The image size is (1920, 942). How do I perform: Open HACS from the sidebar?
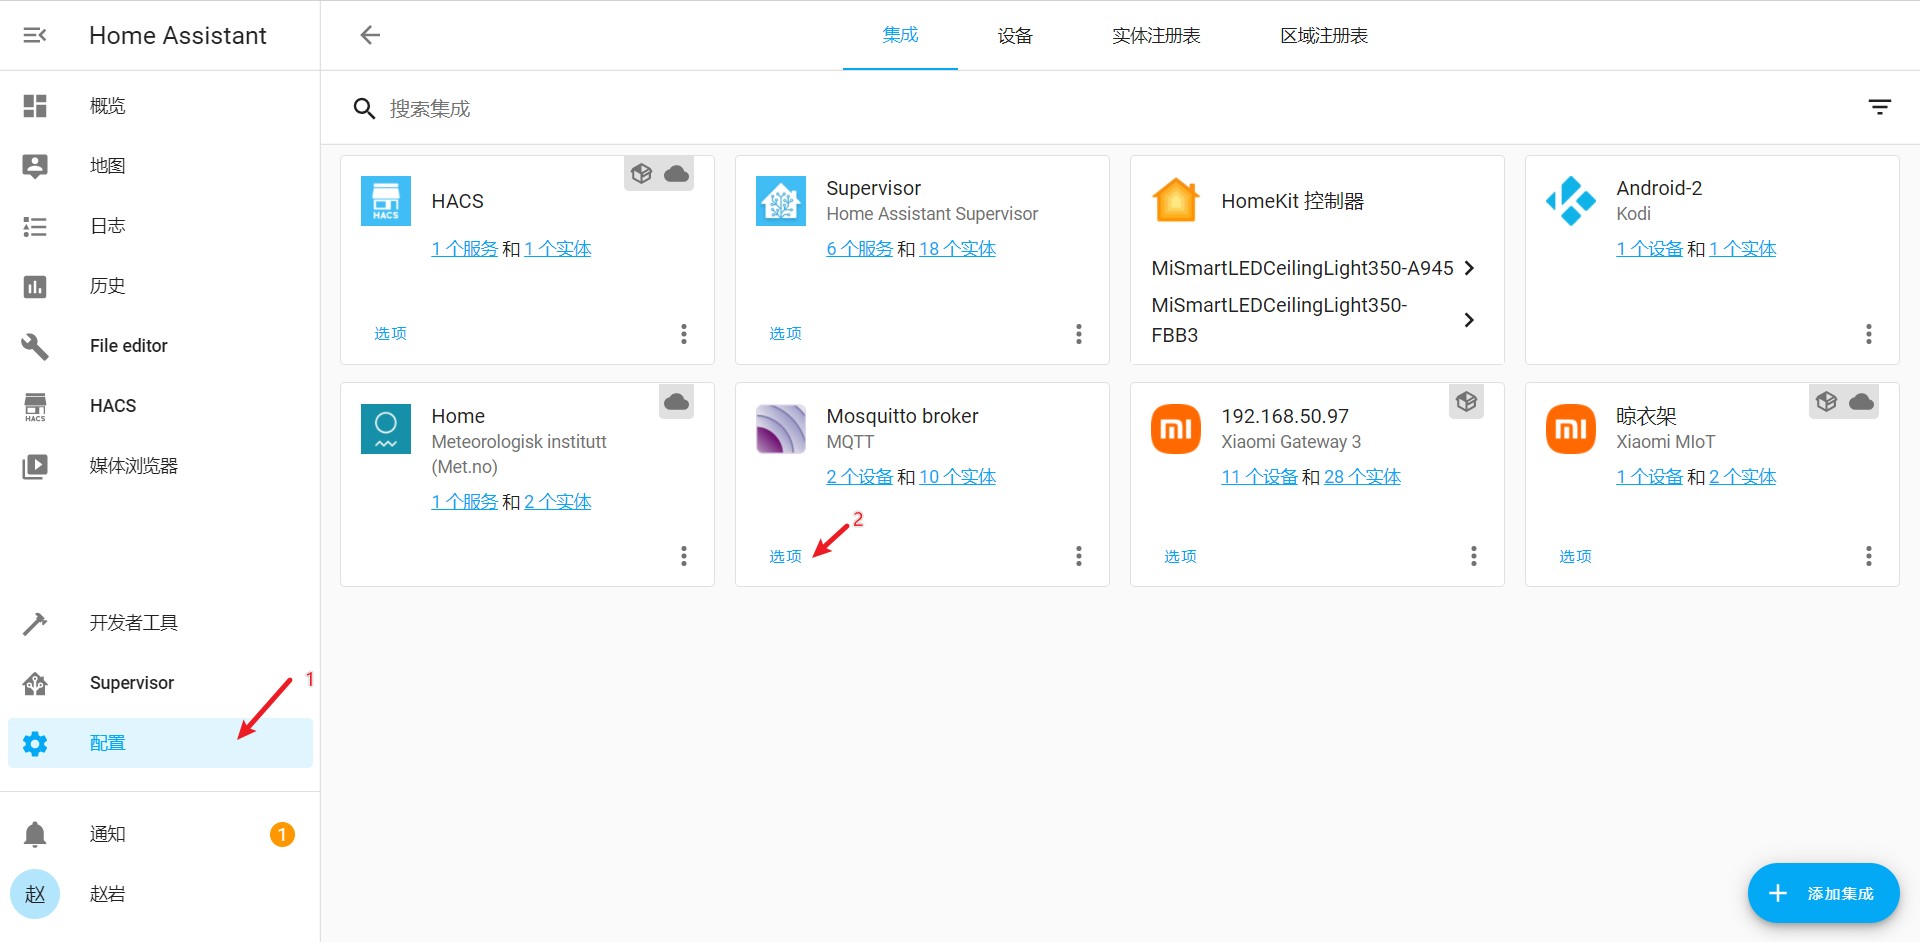coord(112,405)
